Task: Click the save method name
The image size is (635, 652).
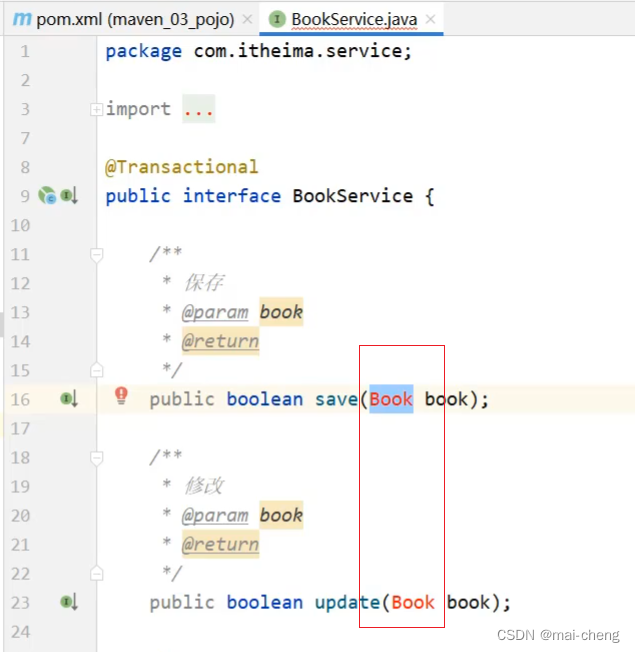Action: 336,399
